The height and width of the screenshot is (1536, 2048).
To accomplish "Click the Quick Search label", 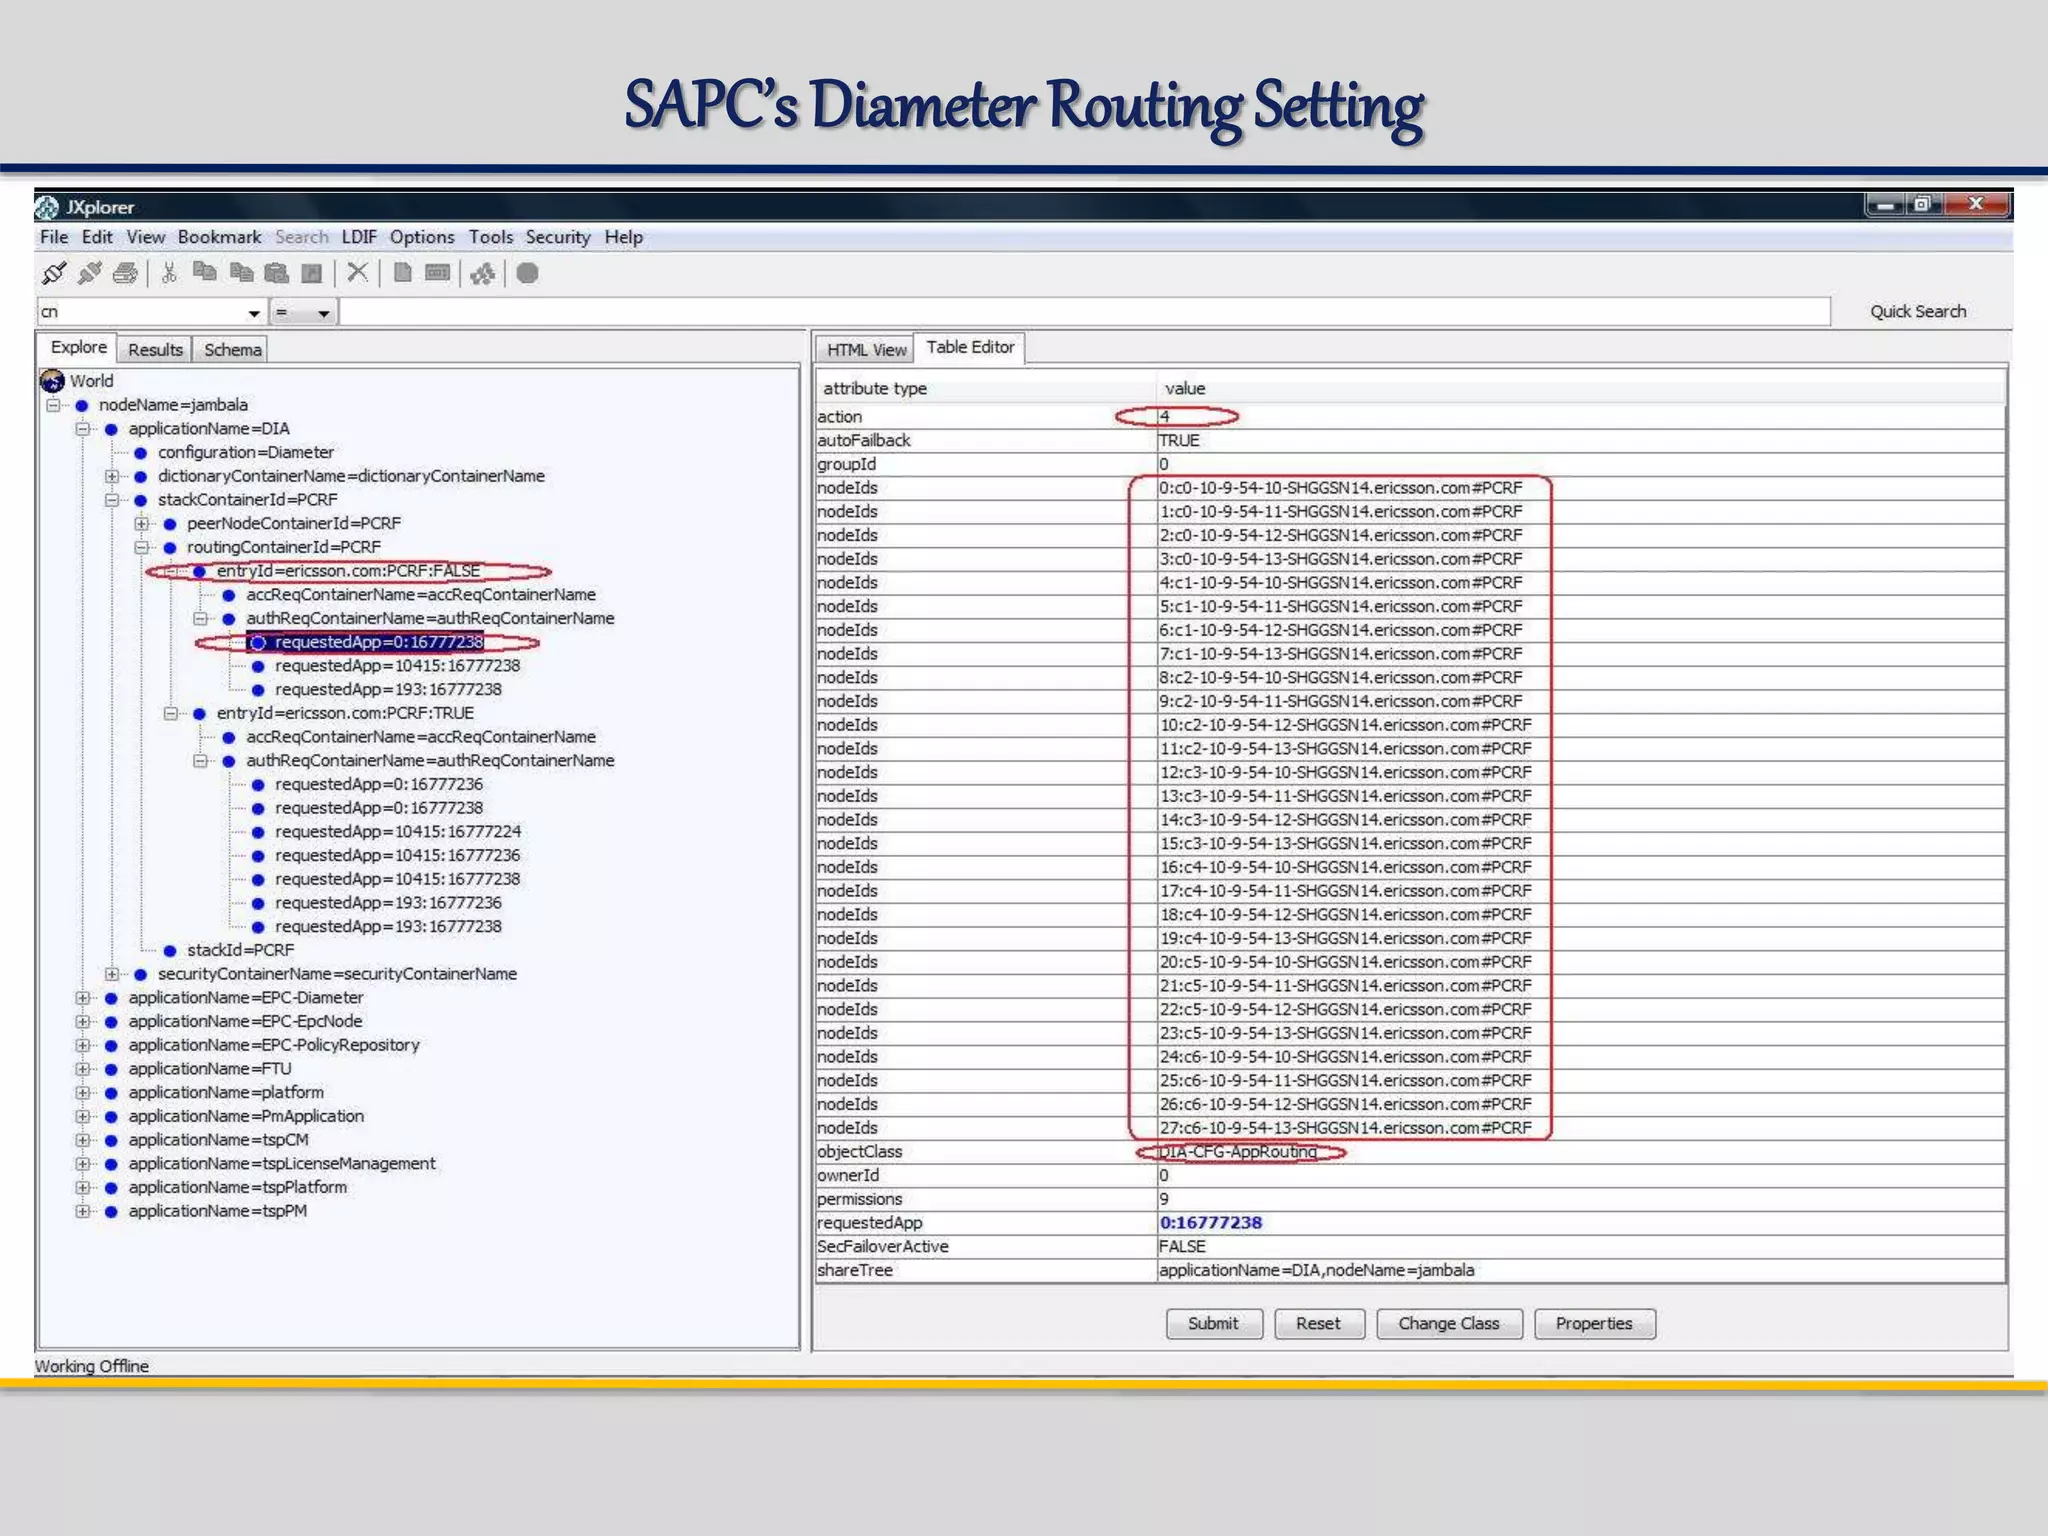I will [x=1918, y=311].
